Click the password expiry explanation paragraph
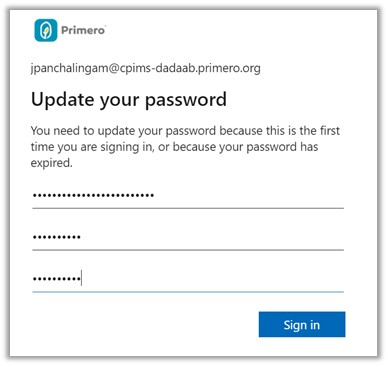This screenshot has width=389, height=367. pyautogui.click(x=185, y=147)
